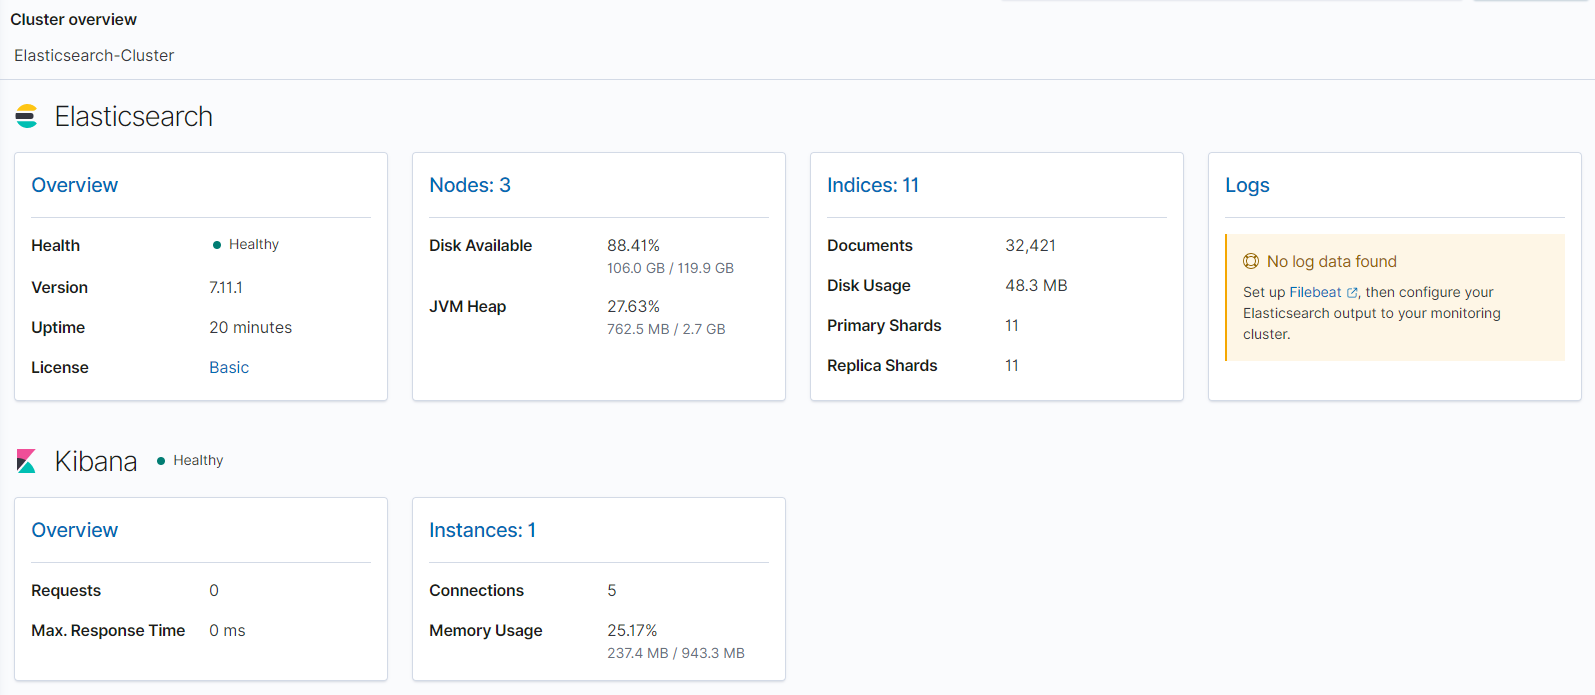Open the Logs panel link
Screen dimensions: 1595x695
[x=1247, y=185]
